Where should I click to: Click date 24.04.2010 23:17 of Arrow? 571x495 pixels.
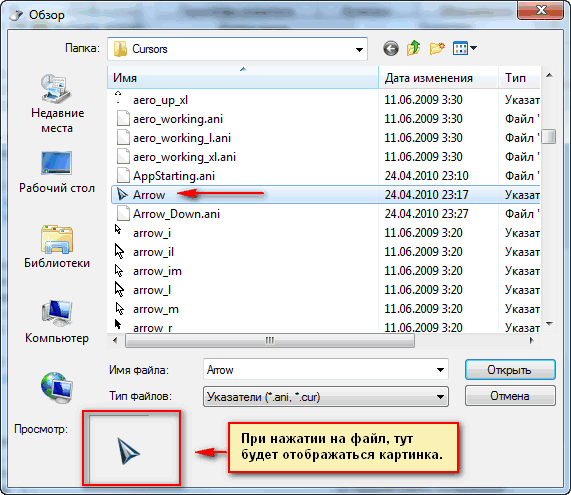[426, 195]
